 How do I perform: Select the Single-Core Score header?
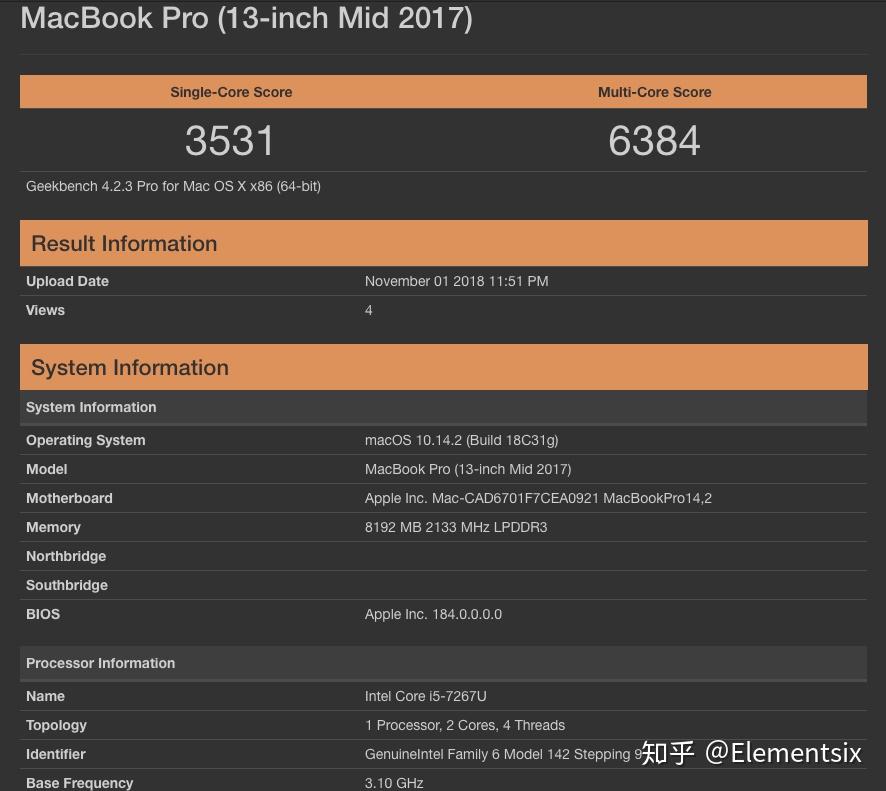coord(231,92)
